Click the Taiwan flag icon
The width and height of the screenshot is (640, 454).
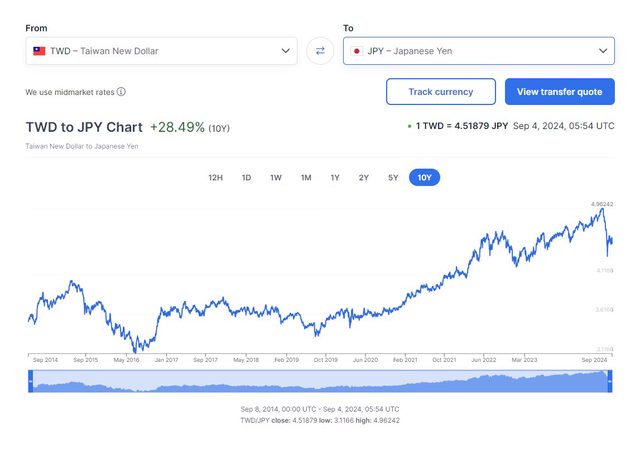point(39,50)
